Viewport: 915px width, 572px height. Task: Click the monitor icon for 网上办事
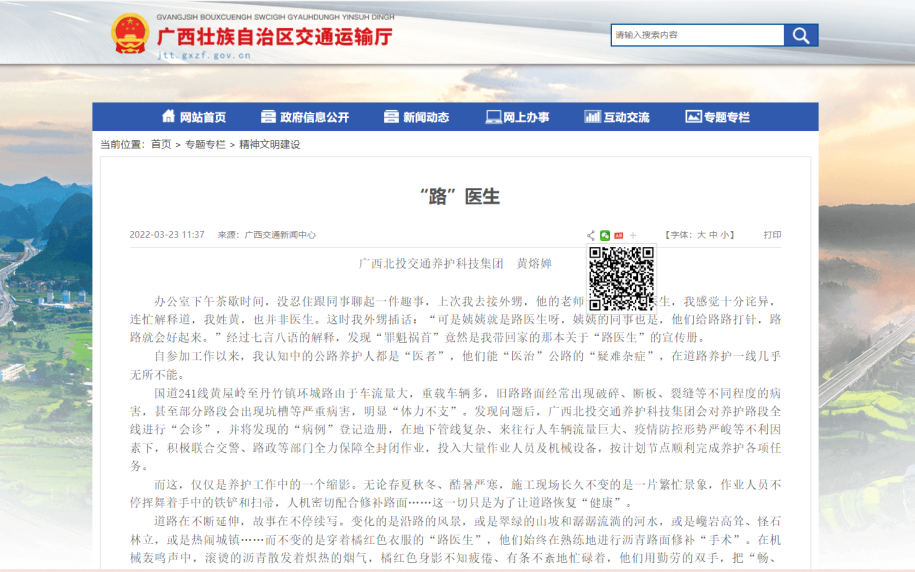tap(492, 117)
